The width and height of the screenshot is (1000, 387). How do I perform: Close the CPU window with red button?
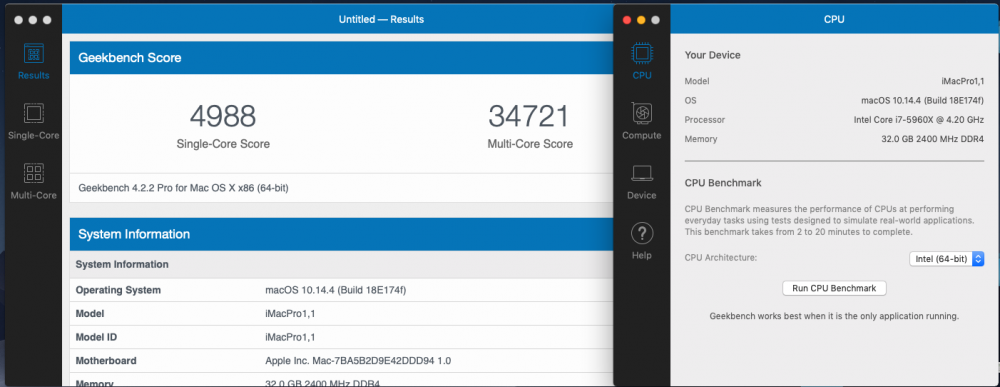click(x=626, y=20)
